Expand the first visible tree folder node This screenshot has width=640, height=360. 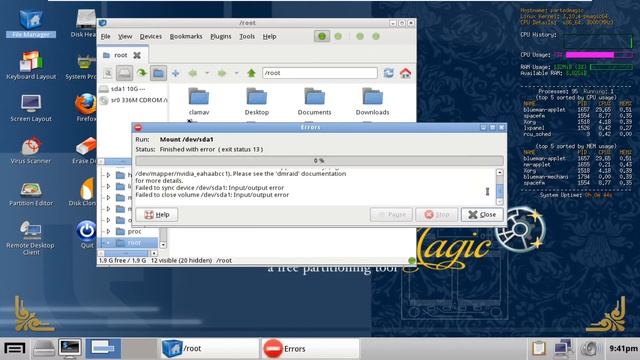pos(108,175)
